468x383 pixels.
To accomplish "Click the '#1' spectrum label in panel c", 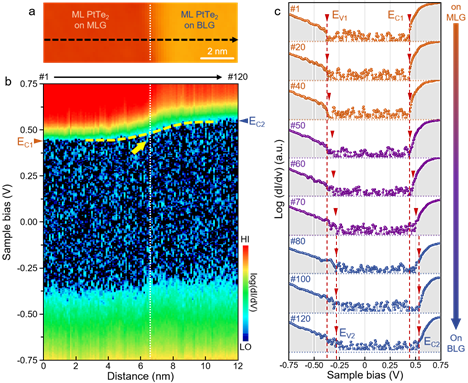I will (295, 9).
